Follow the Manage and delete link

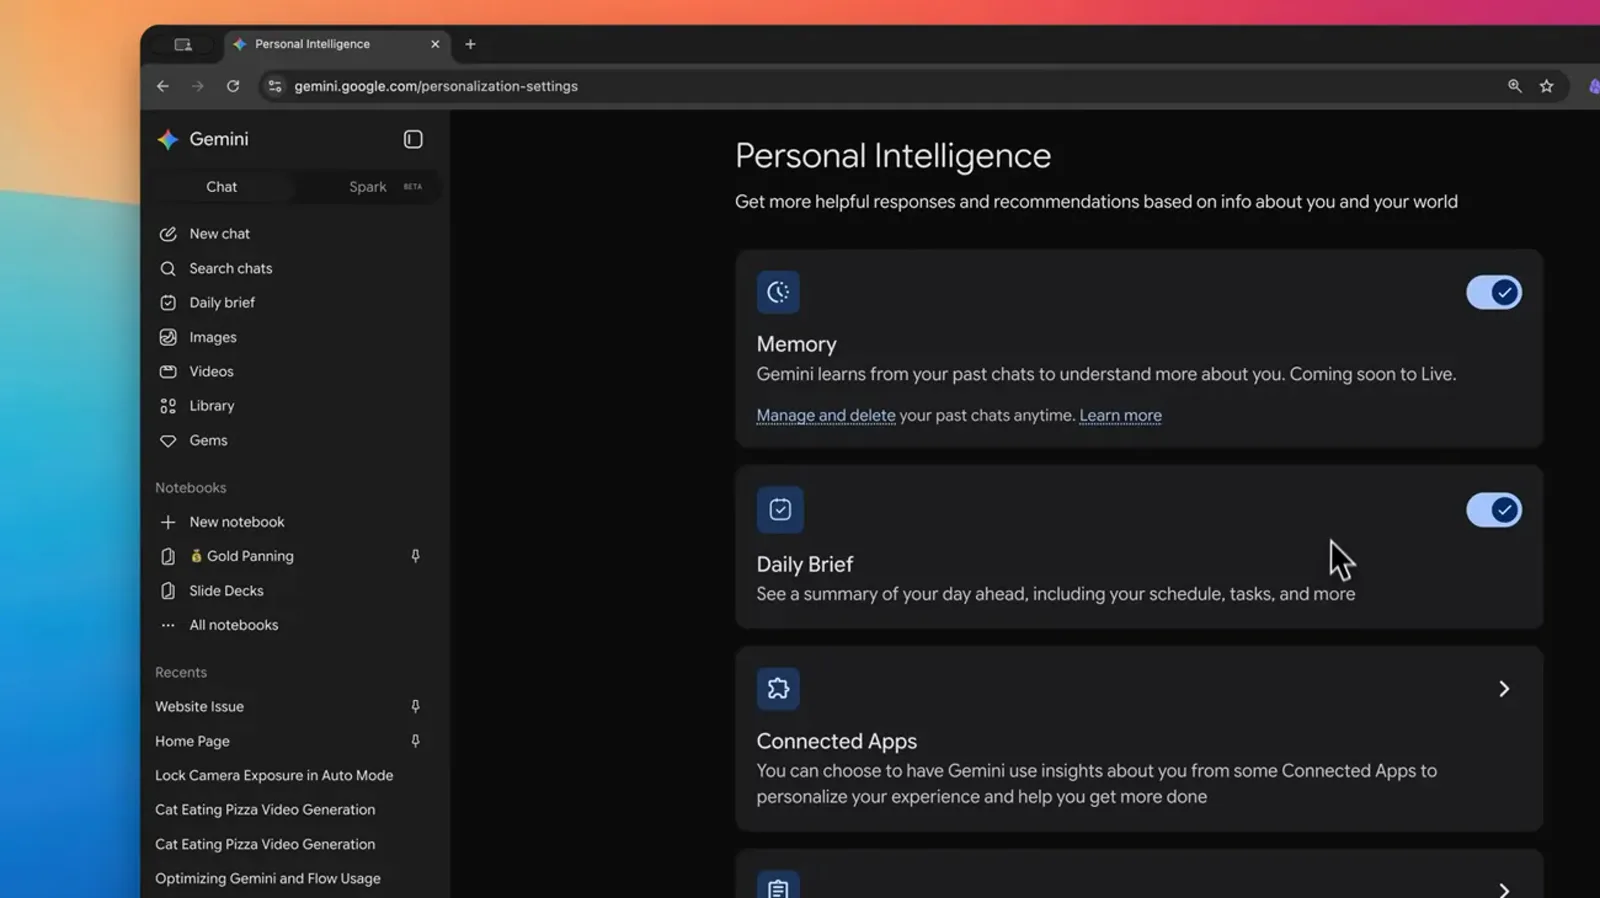826,415
